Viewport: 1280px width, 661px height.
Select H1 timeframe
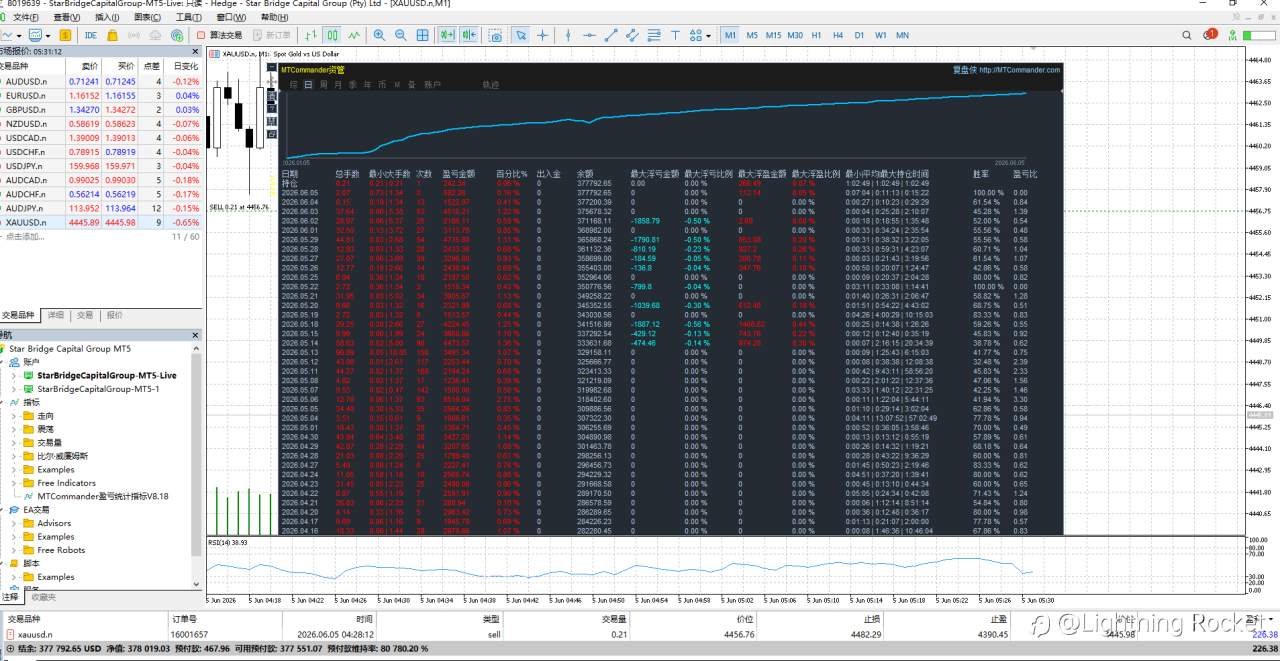click(x=816, y=35)
